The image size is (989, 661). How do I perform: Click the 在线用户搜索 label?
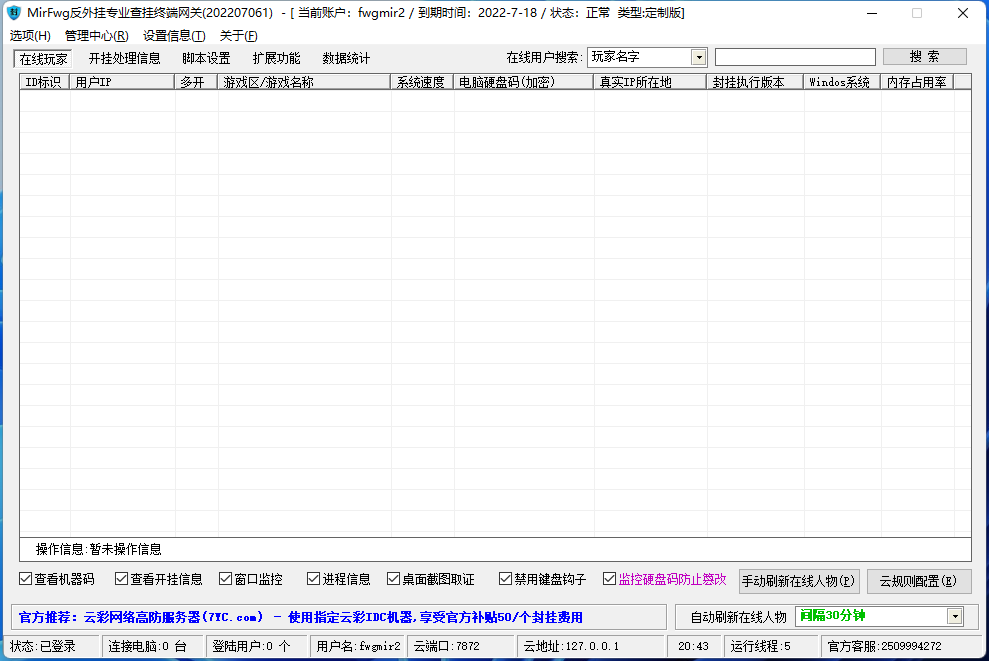pyautogui.click(x=544, y=57)
